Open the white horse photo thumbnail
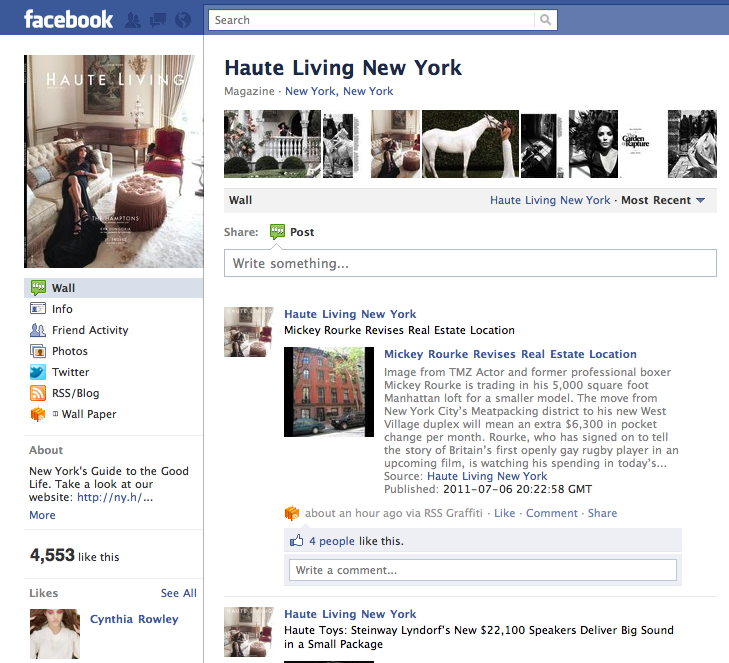 (470, 144)
